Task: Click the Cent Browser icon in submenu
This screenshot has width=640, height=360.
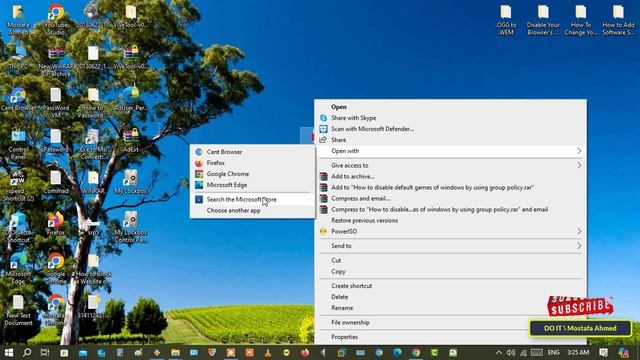Action: click(199, 152)
